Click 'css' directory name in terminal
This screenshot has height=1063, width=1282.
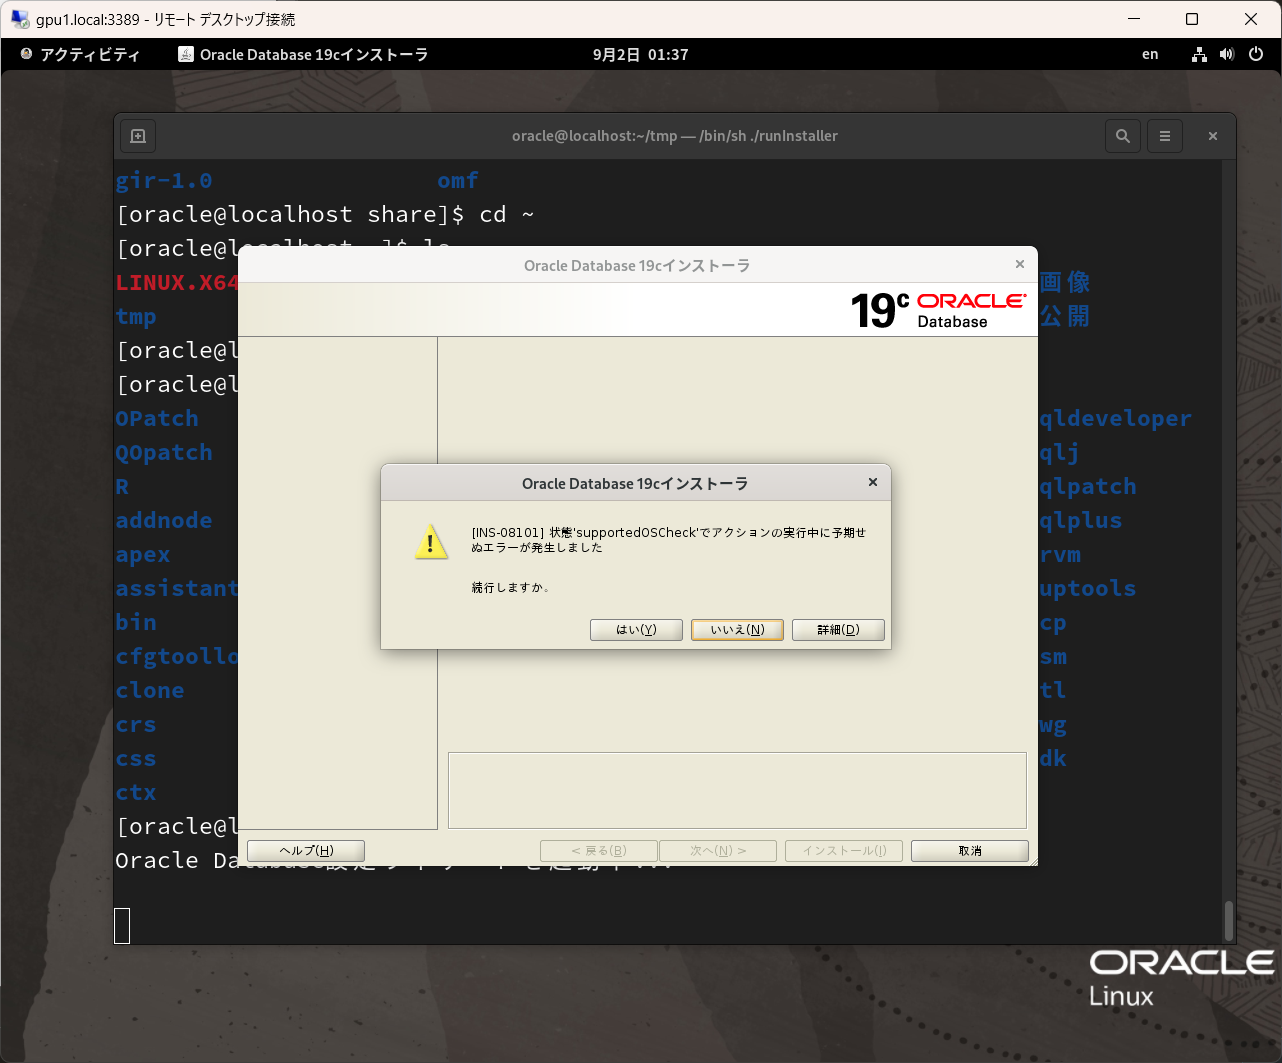point(136,759)
